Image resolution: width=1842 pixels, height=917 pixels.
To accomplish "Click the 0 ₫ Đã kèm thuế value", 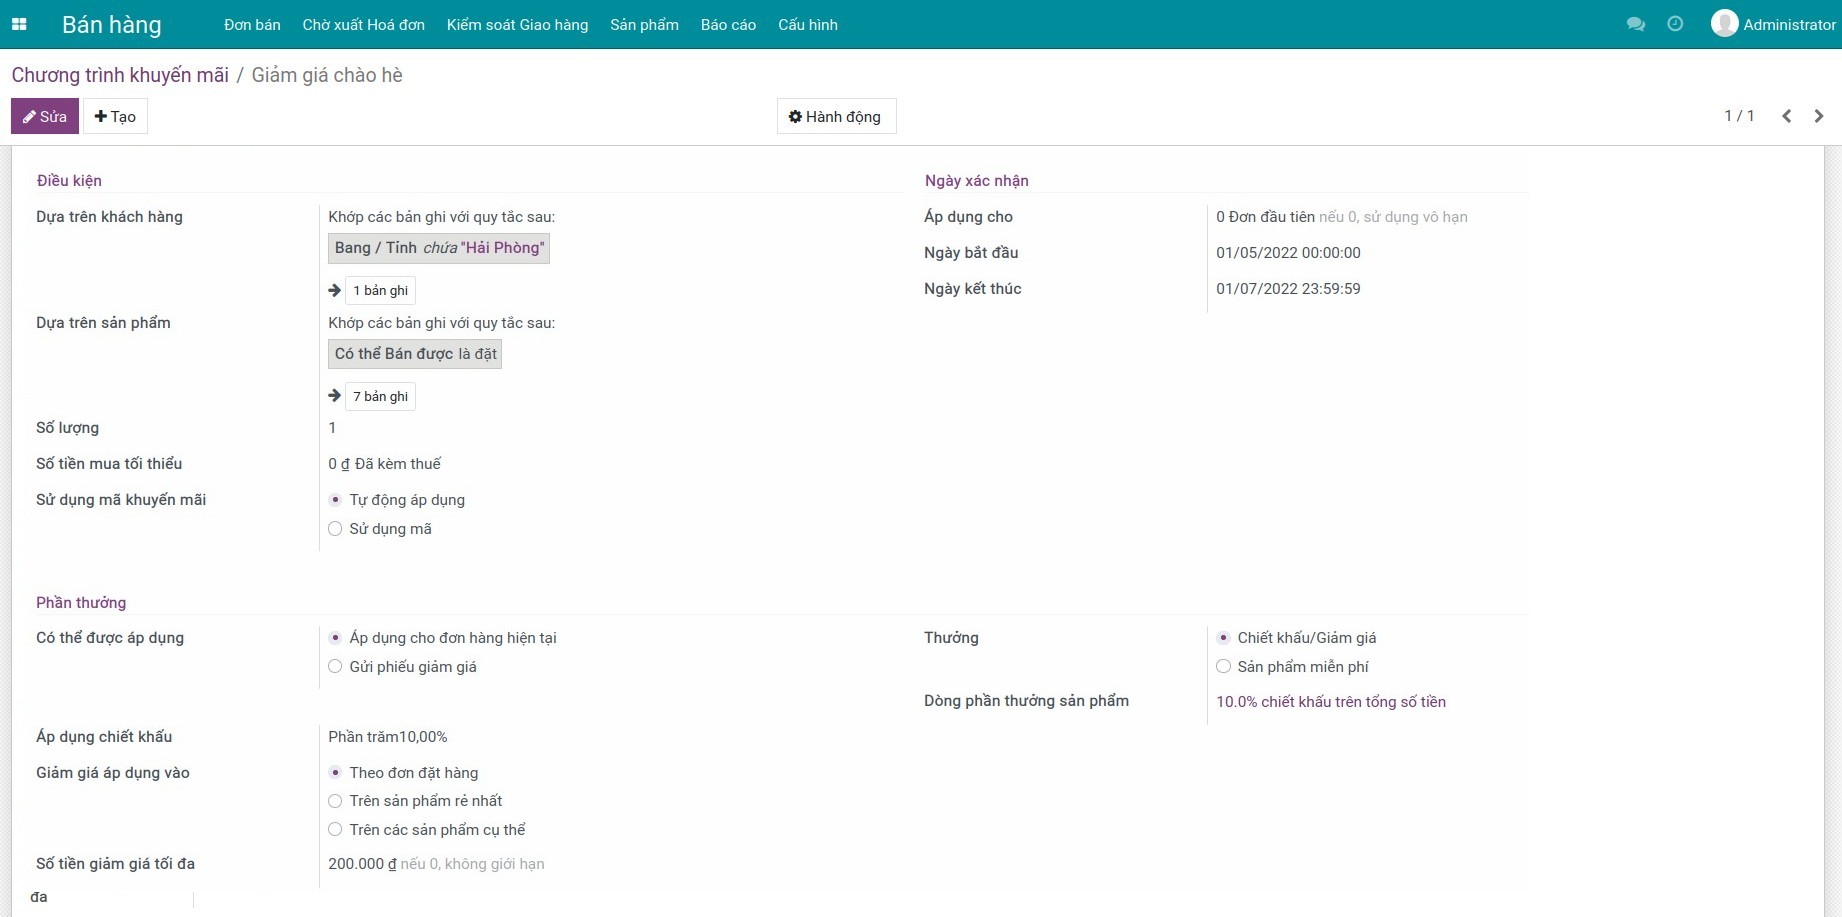I will (x=384, y=464).
